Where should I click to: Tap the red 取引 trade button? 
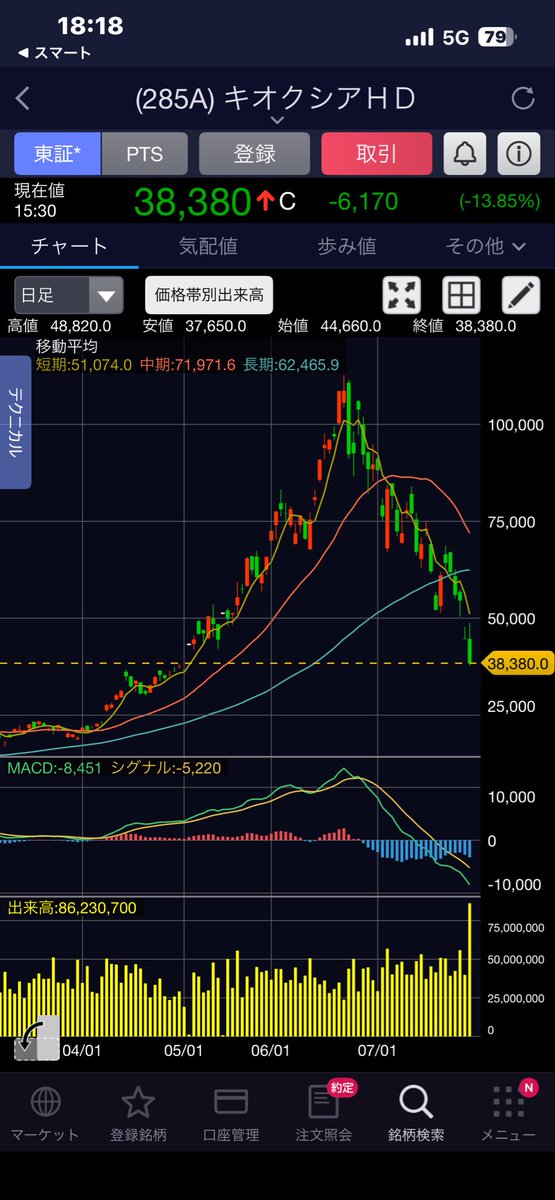pos(376,154)
